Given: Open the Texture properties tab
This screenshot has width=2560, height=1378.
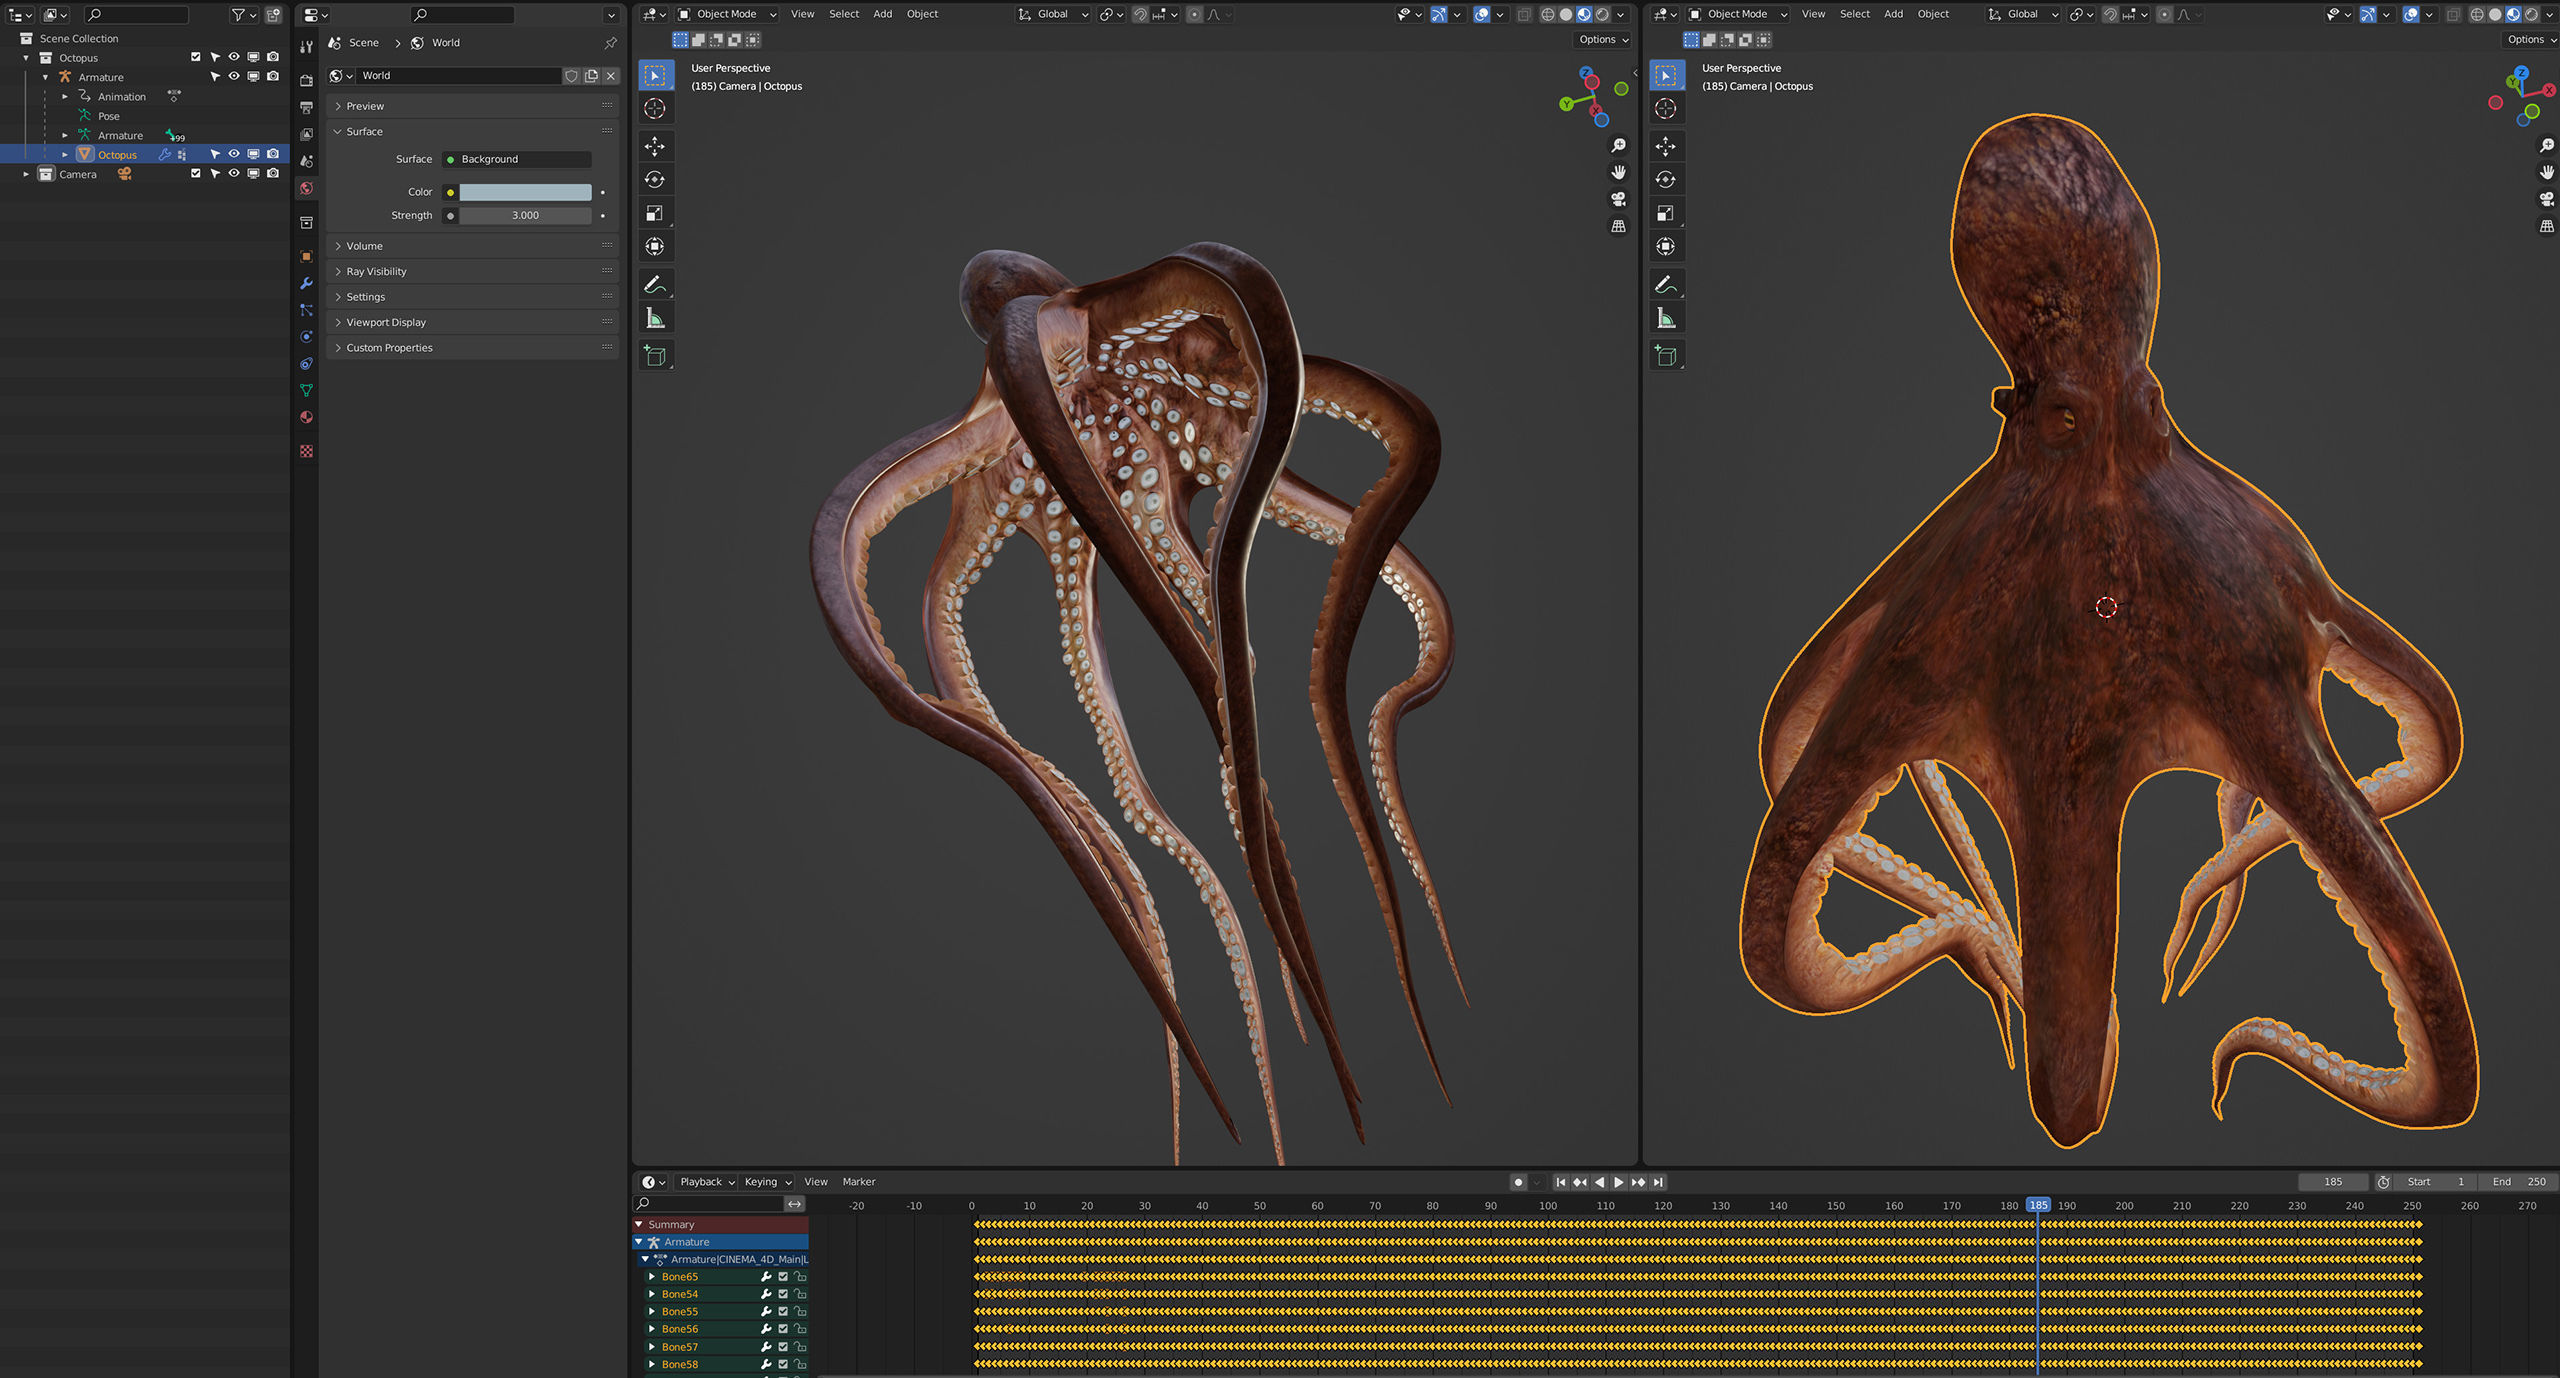Looking at the screenshot, I should pyautogui.click(x=306, y=452).
